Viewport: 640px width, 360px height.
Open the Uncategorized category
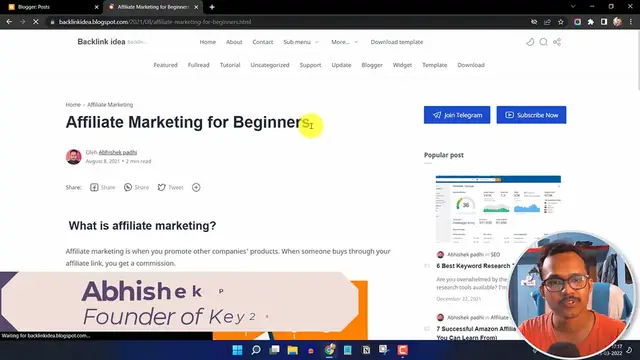pos(270,65)
